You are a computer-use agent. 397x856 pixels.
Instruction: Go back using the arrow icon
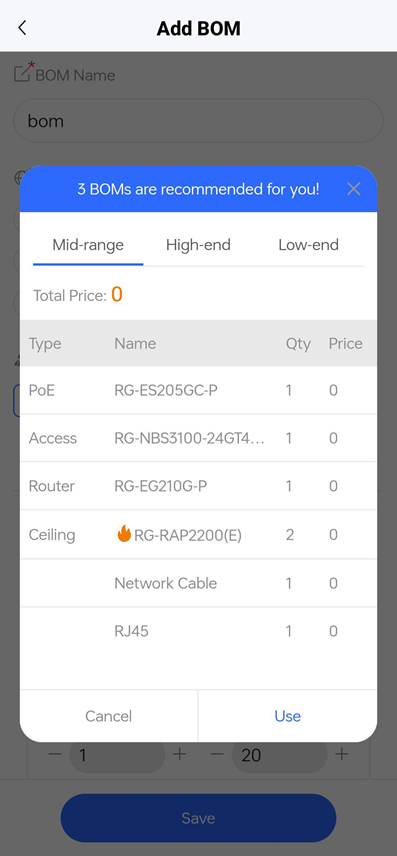click(x=22, y=28)
